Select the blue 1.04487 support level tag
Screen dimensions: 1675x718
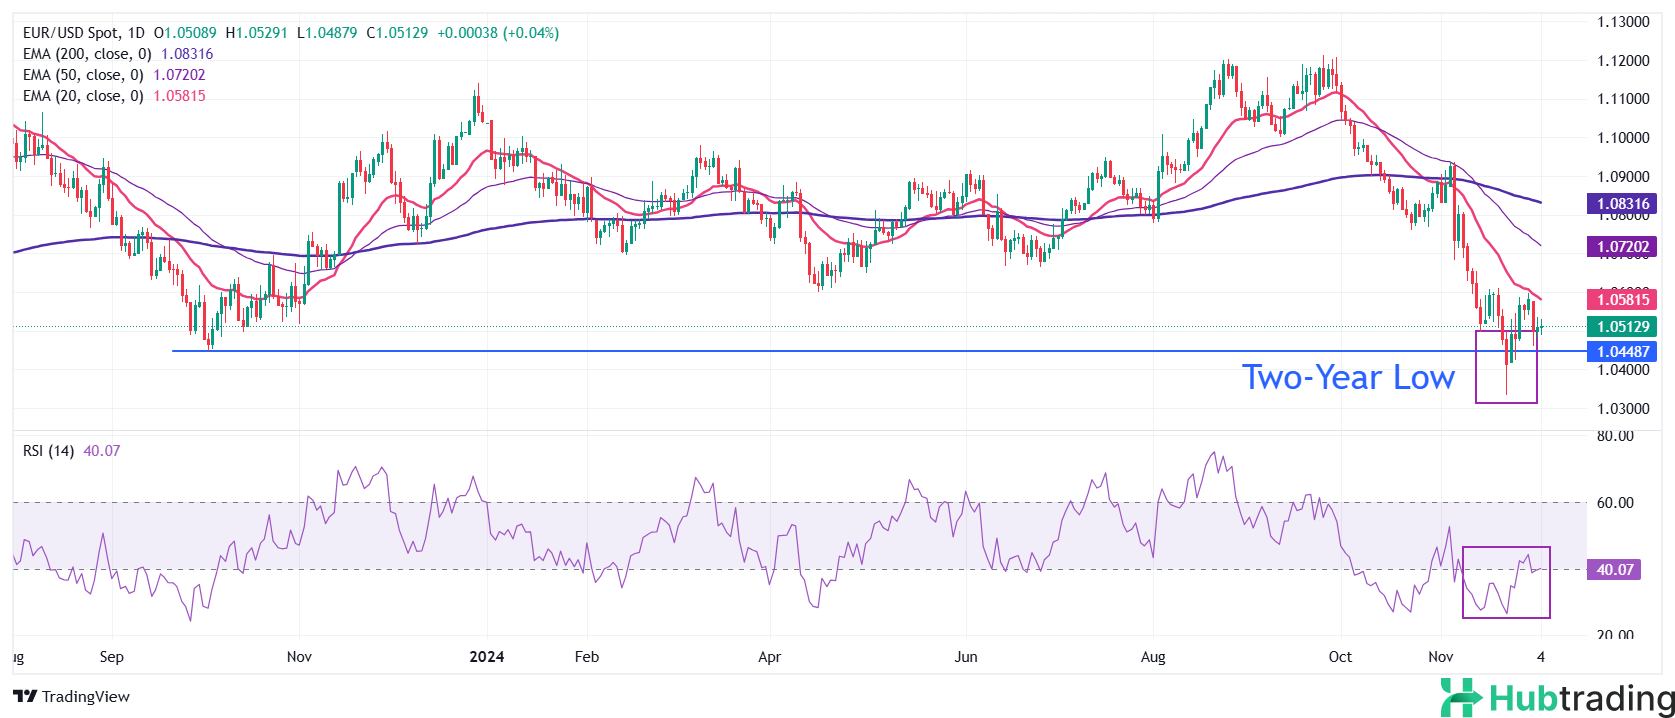(1622, 351)
